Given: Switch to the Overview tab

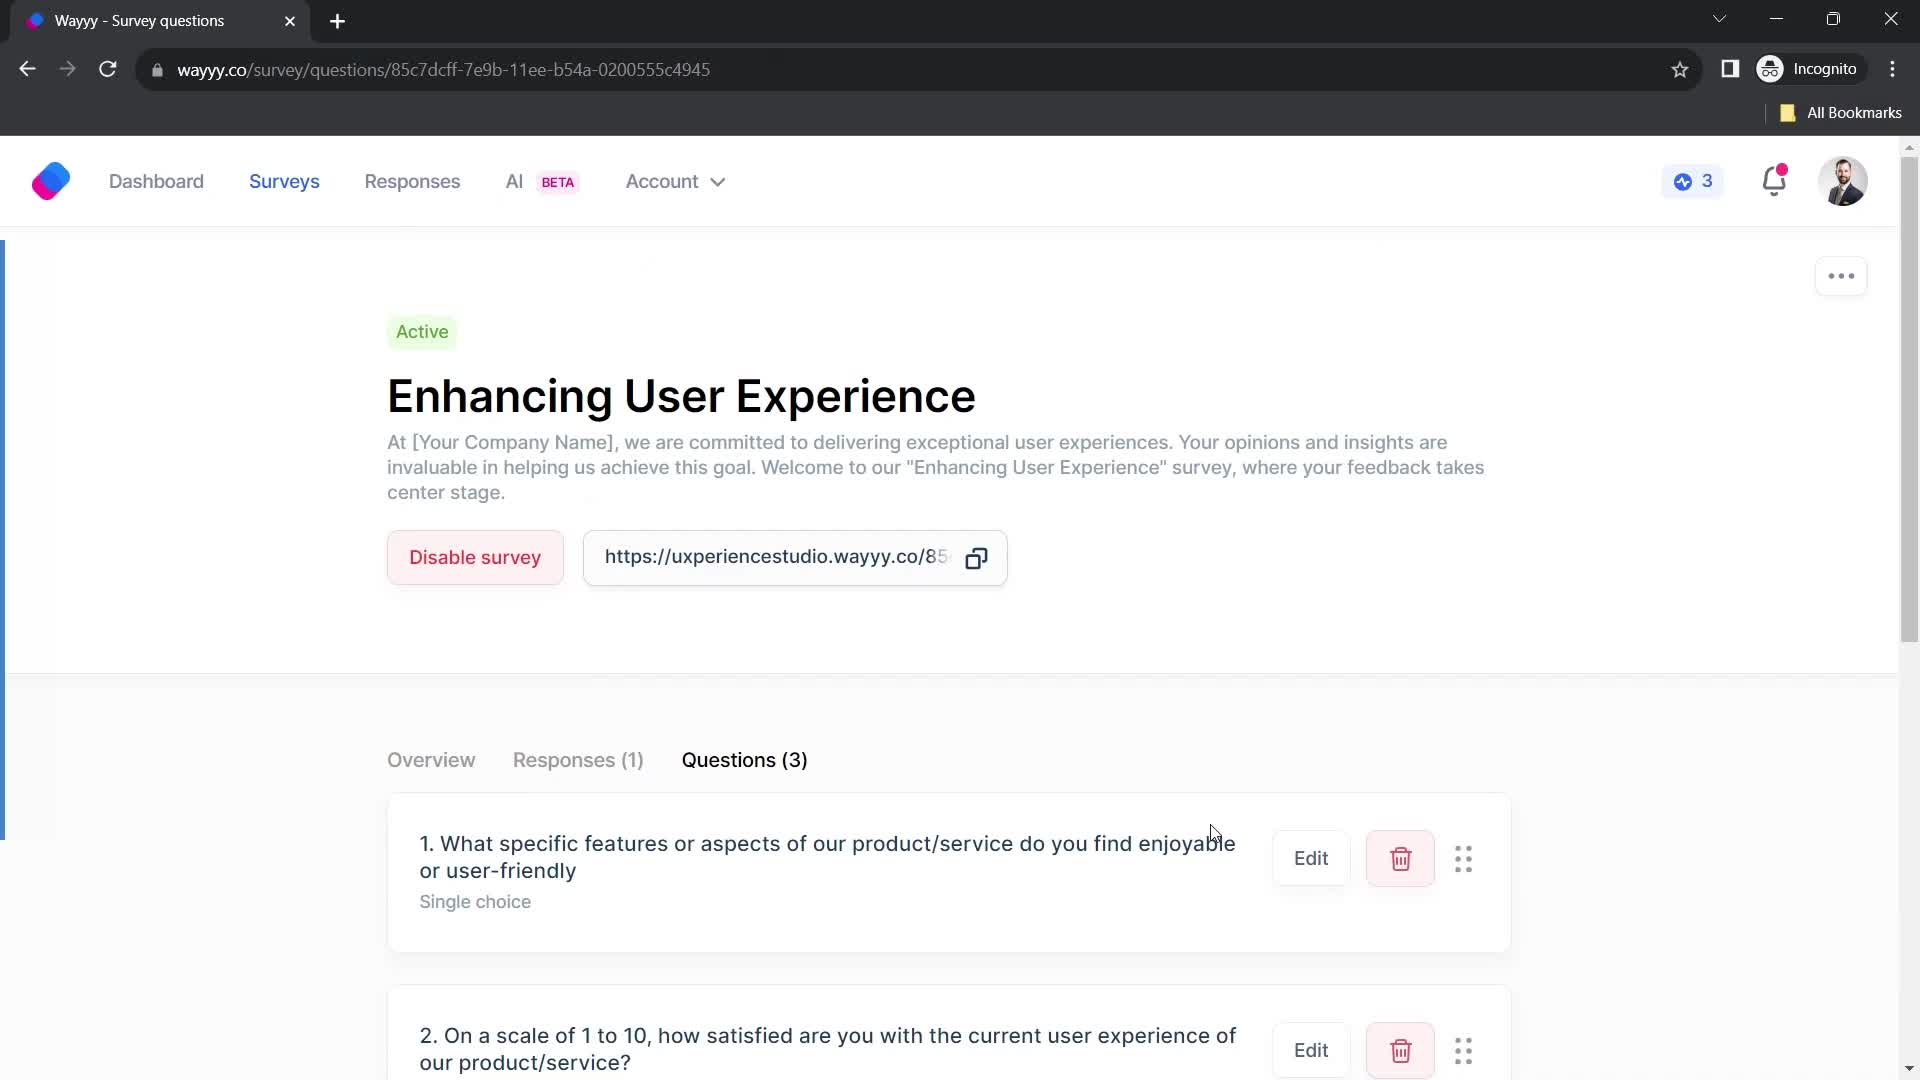Looking at the screenshot, I should pos(431,760).
